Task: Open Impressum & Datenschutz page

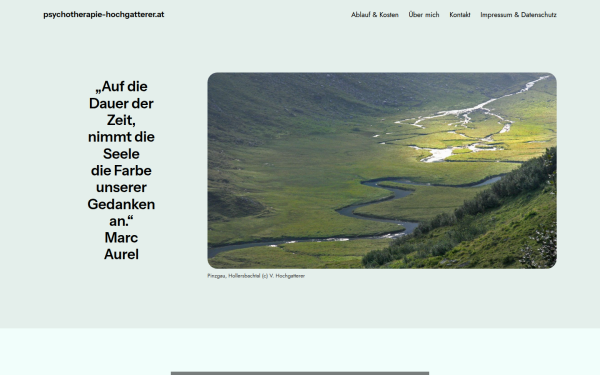Action: coord(518,15)
